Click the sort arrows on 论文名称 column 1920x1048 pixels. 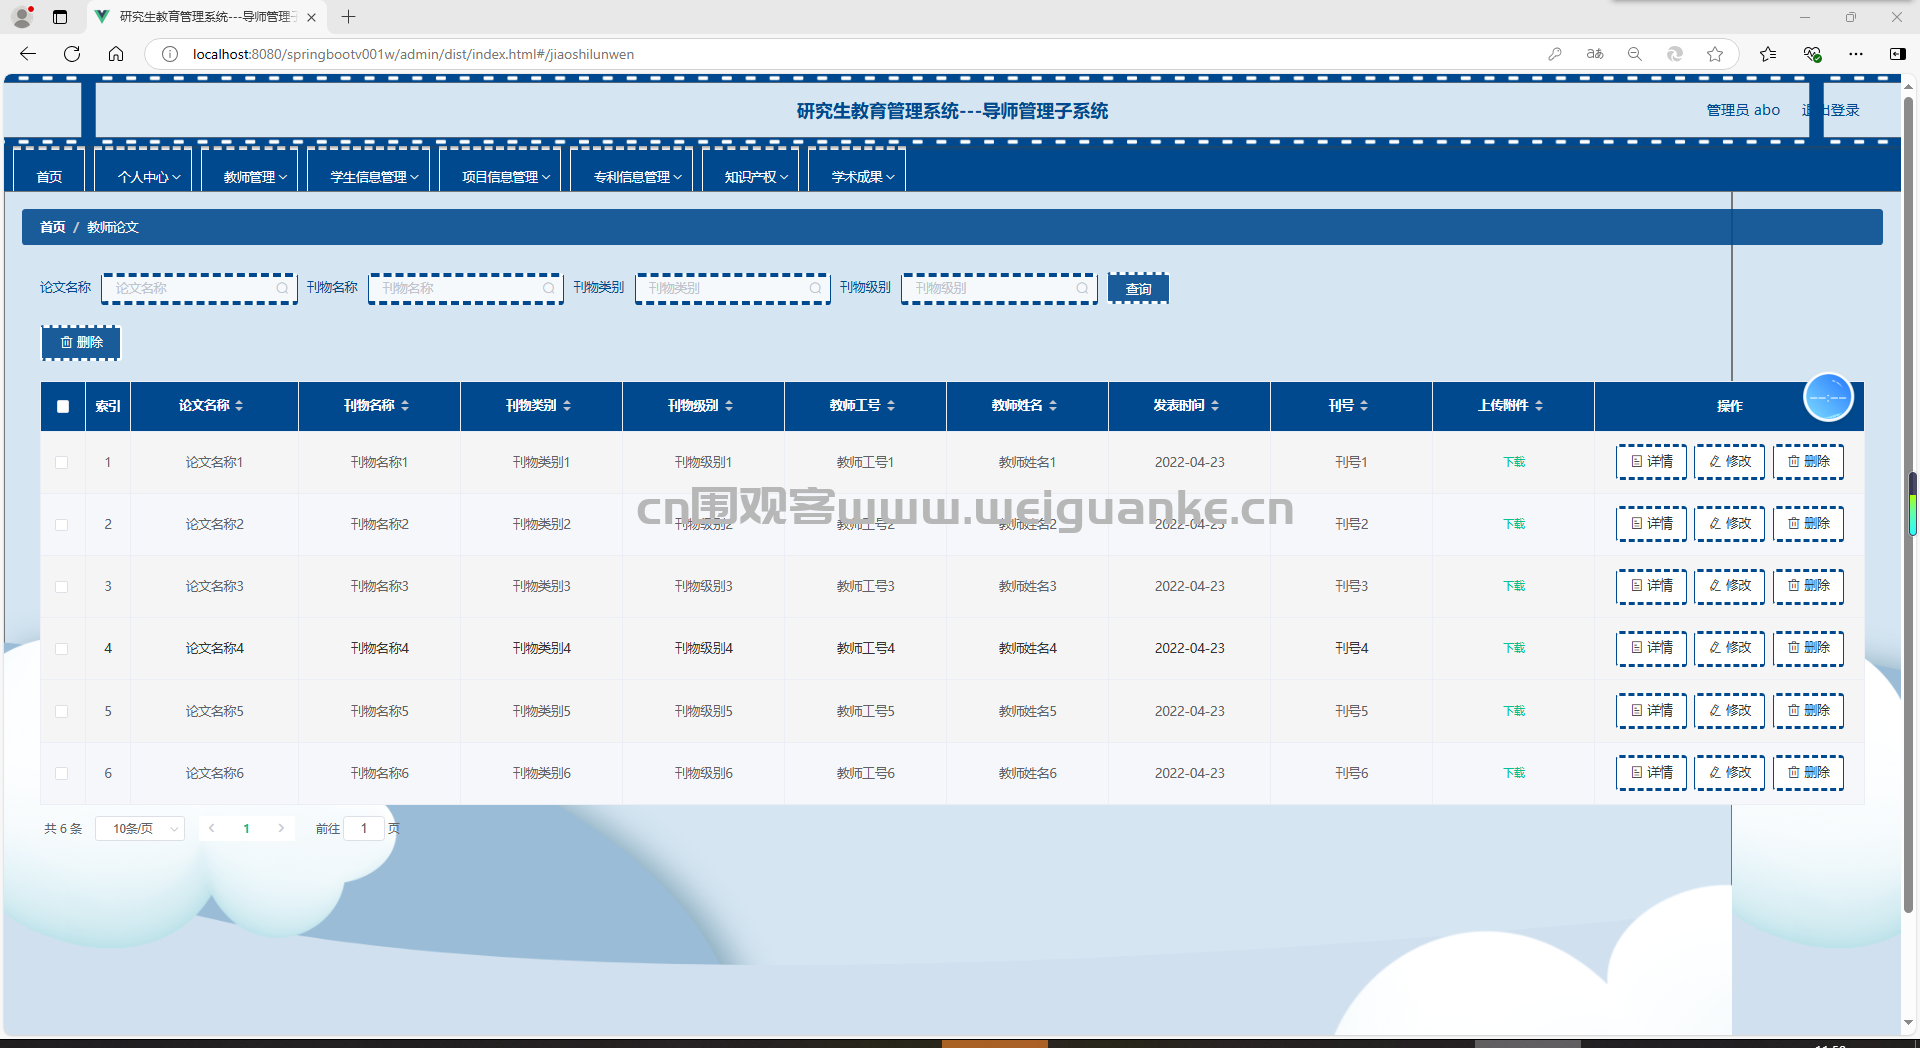240,406
